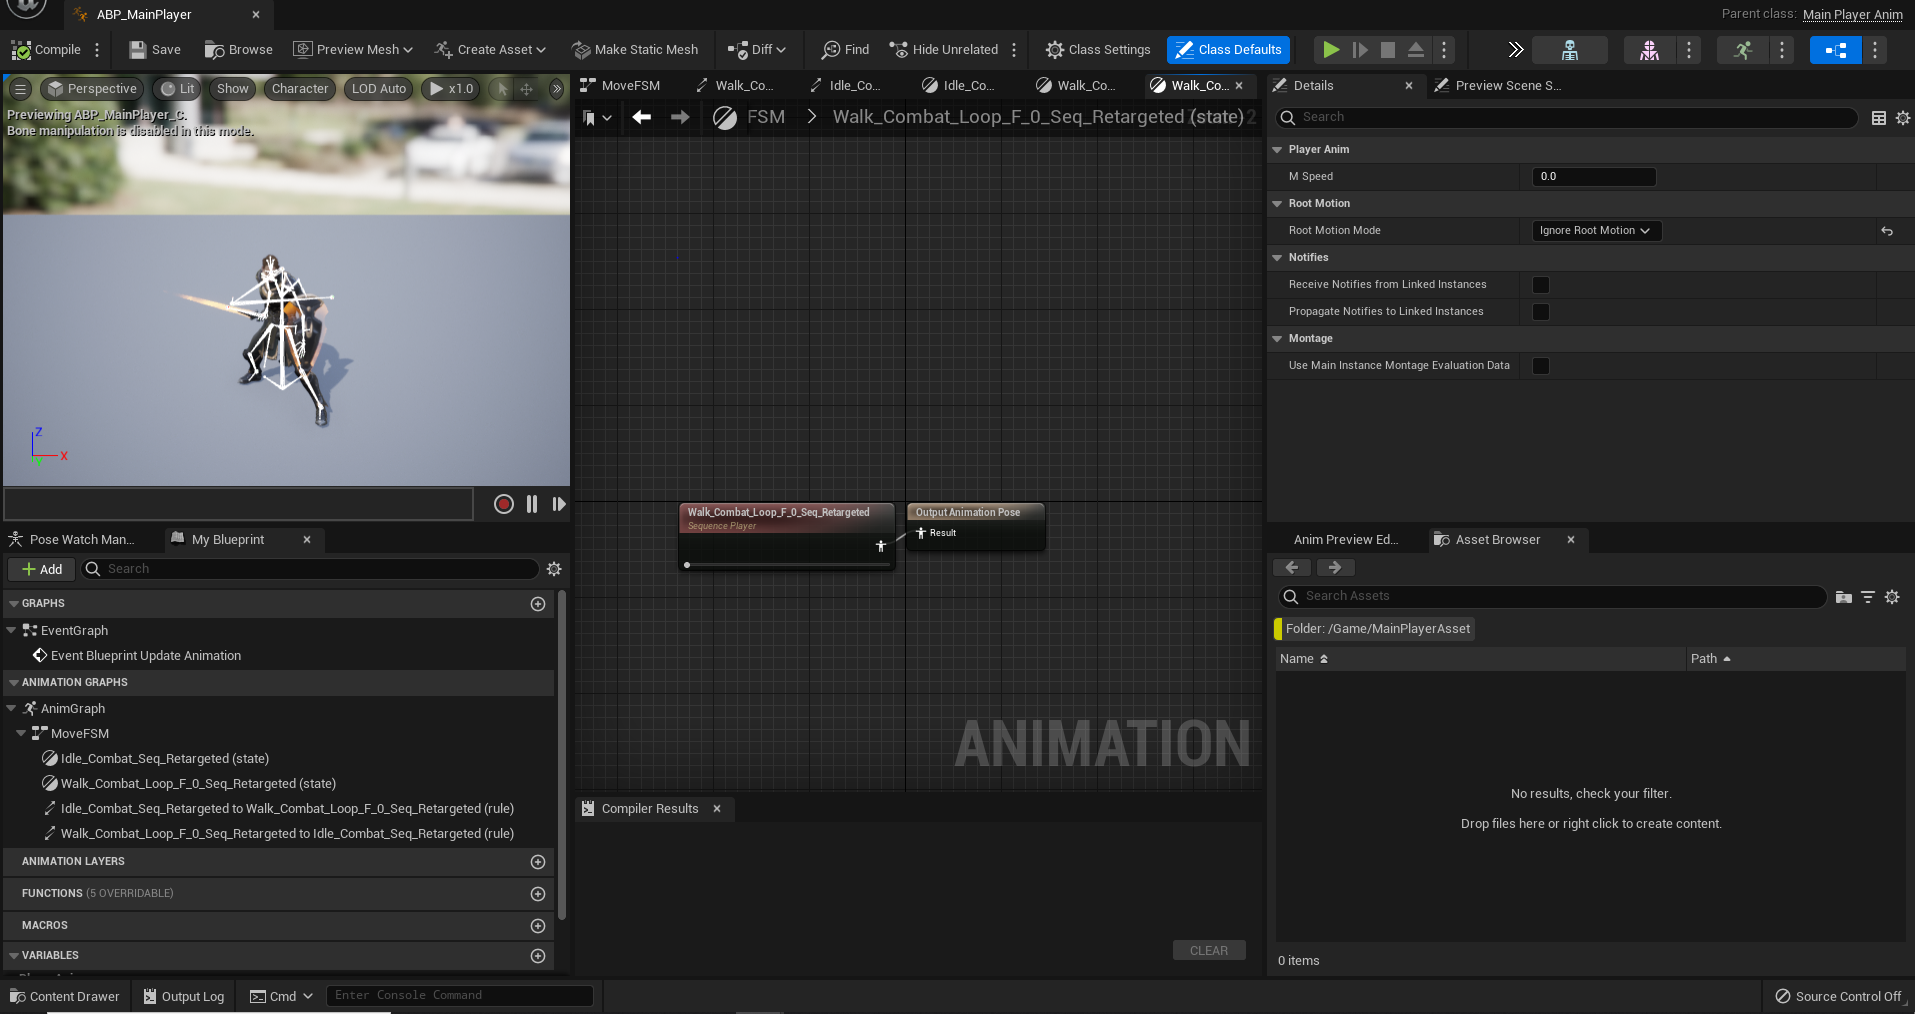This screenshot has height=1014, width=1915.
Task: Open the Find search tool
Action: coord(845,49)
